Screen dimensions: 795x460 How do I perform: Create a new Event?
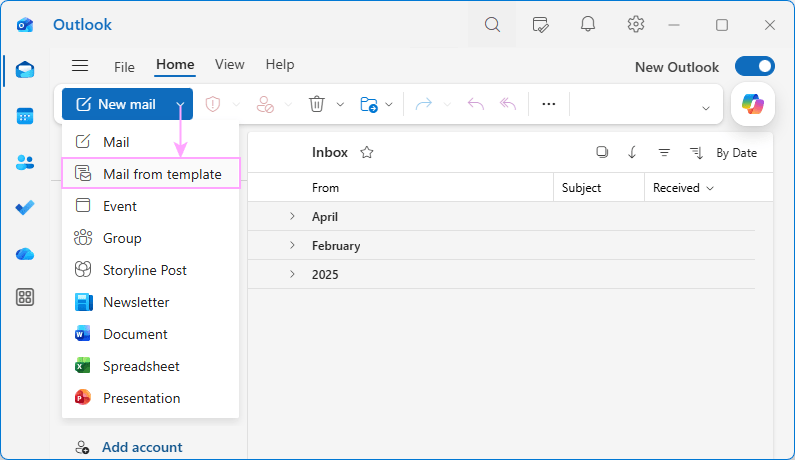150,206
